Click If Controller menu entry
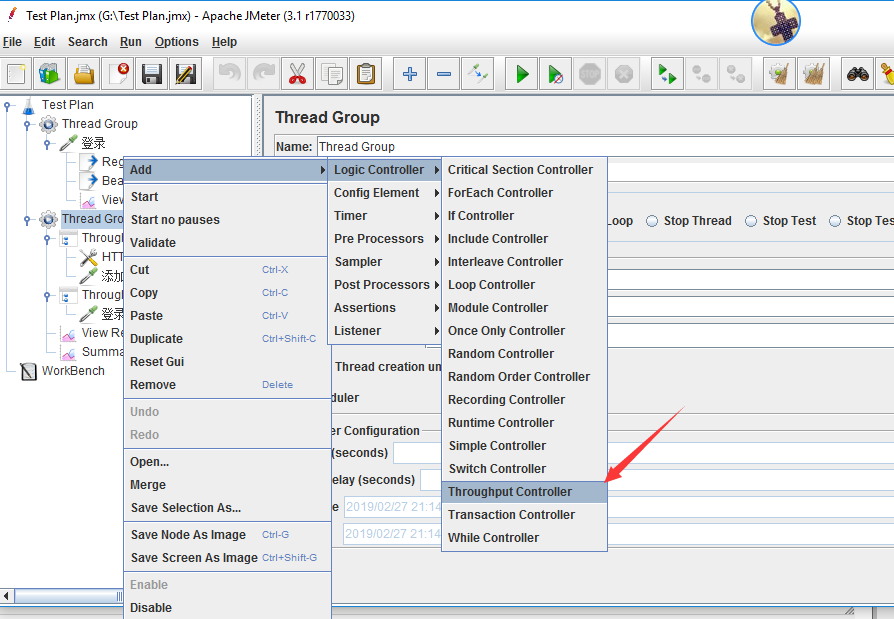Screen dimensions: 894x619 click(x=524, y=216)
